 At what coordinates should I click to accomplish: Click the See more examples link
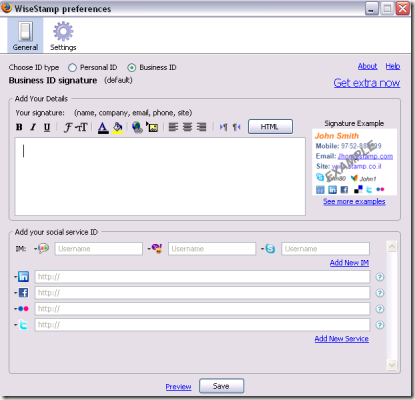pos(354,202)
